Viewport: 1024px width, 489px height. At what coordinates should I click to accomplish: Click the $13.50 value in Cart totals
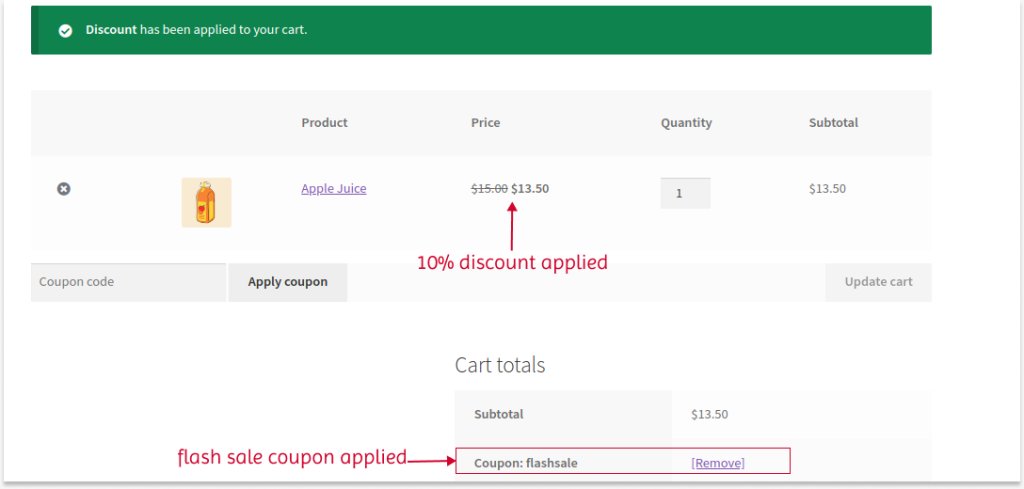[x=710, y=414]
